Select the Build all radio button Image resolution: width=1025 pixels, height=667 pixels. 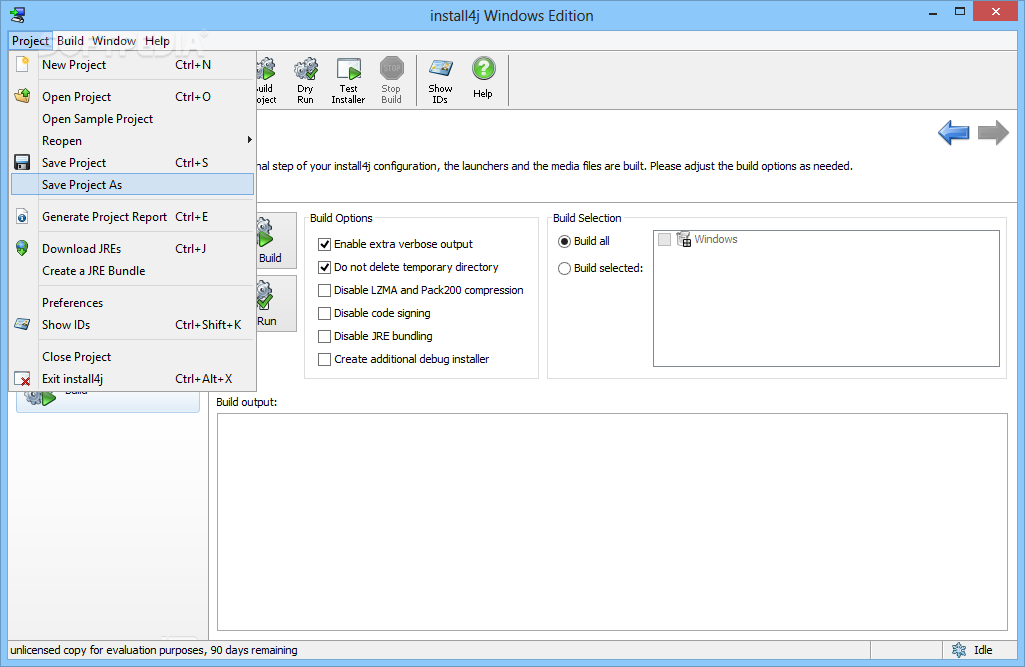point(564,241)
